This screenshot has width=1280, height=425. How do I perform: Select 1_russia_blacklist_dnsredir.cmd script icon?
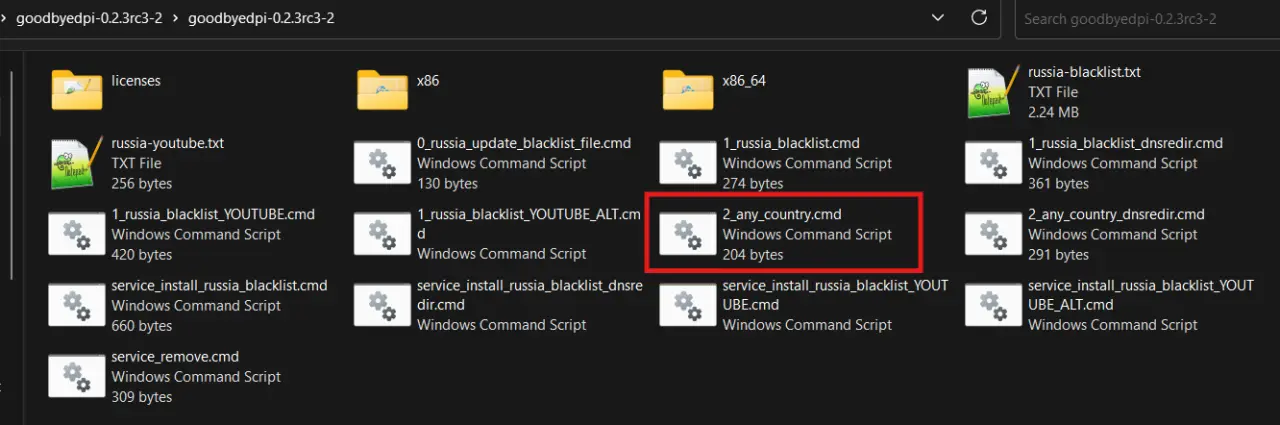click(993, 163)
